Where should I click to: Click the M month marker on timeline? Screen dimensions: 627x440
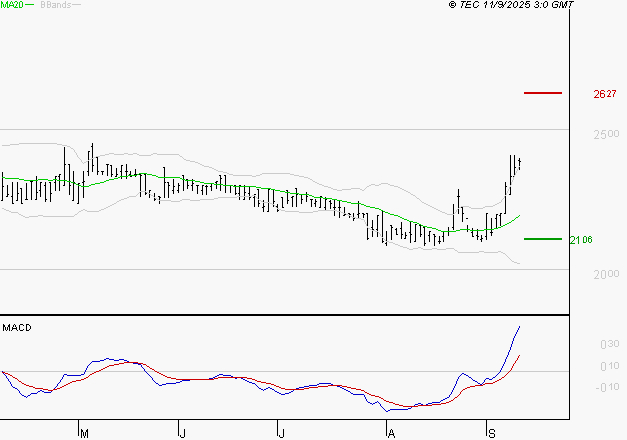(x=84, y=433)
